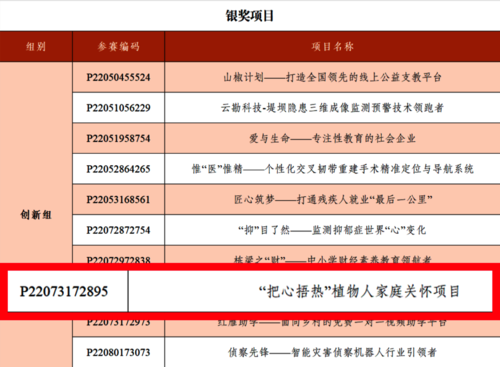Click the highlighted “把心捂热”植物人家庭关怀项目 text
The width and height of the screenshot is (500, 367).
359,292
